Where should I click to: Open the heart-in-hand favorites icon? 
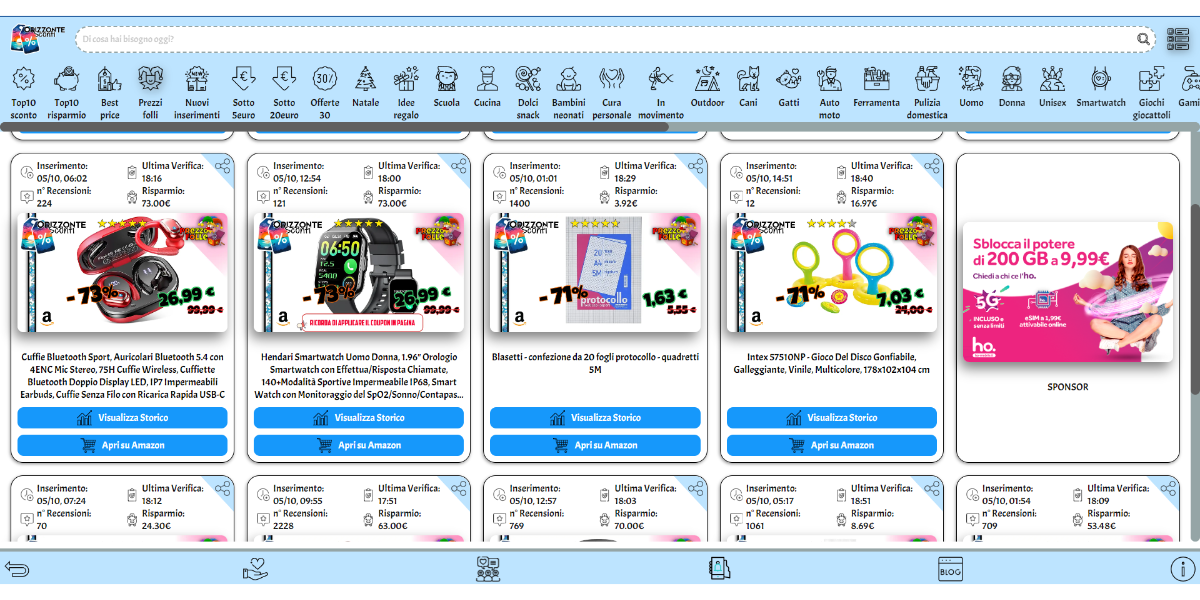(x=255, y=569)
